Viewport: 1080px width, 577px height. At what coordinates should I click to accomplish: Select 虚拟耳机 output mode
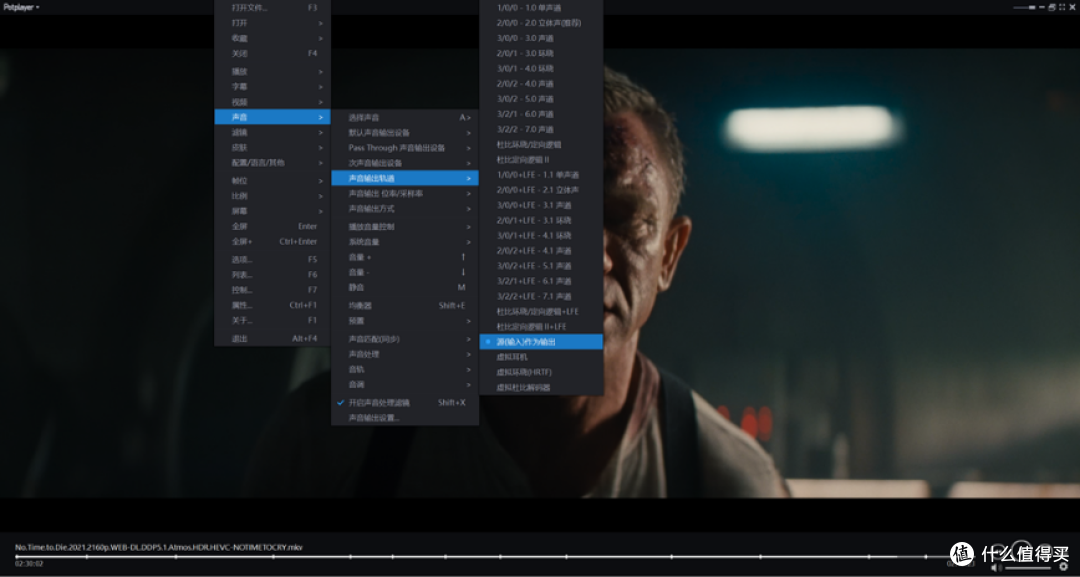pyautogui.click(x=541, y=357)
